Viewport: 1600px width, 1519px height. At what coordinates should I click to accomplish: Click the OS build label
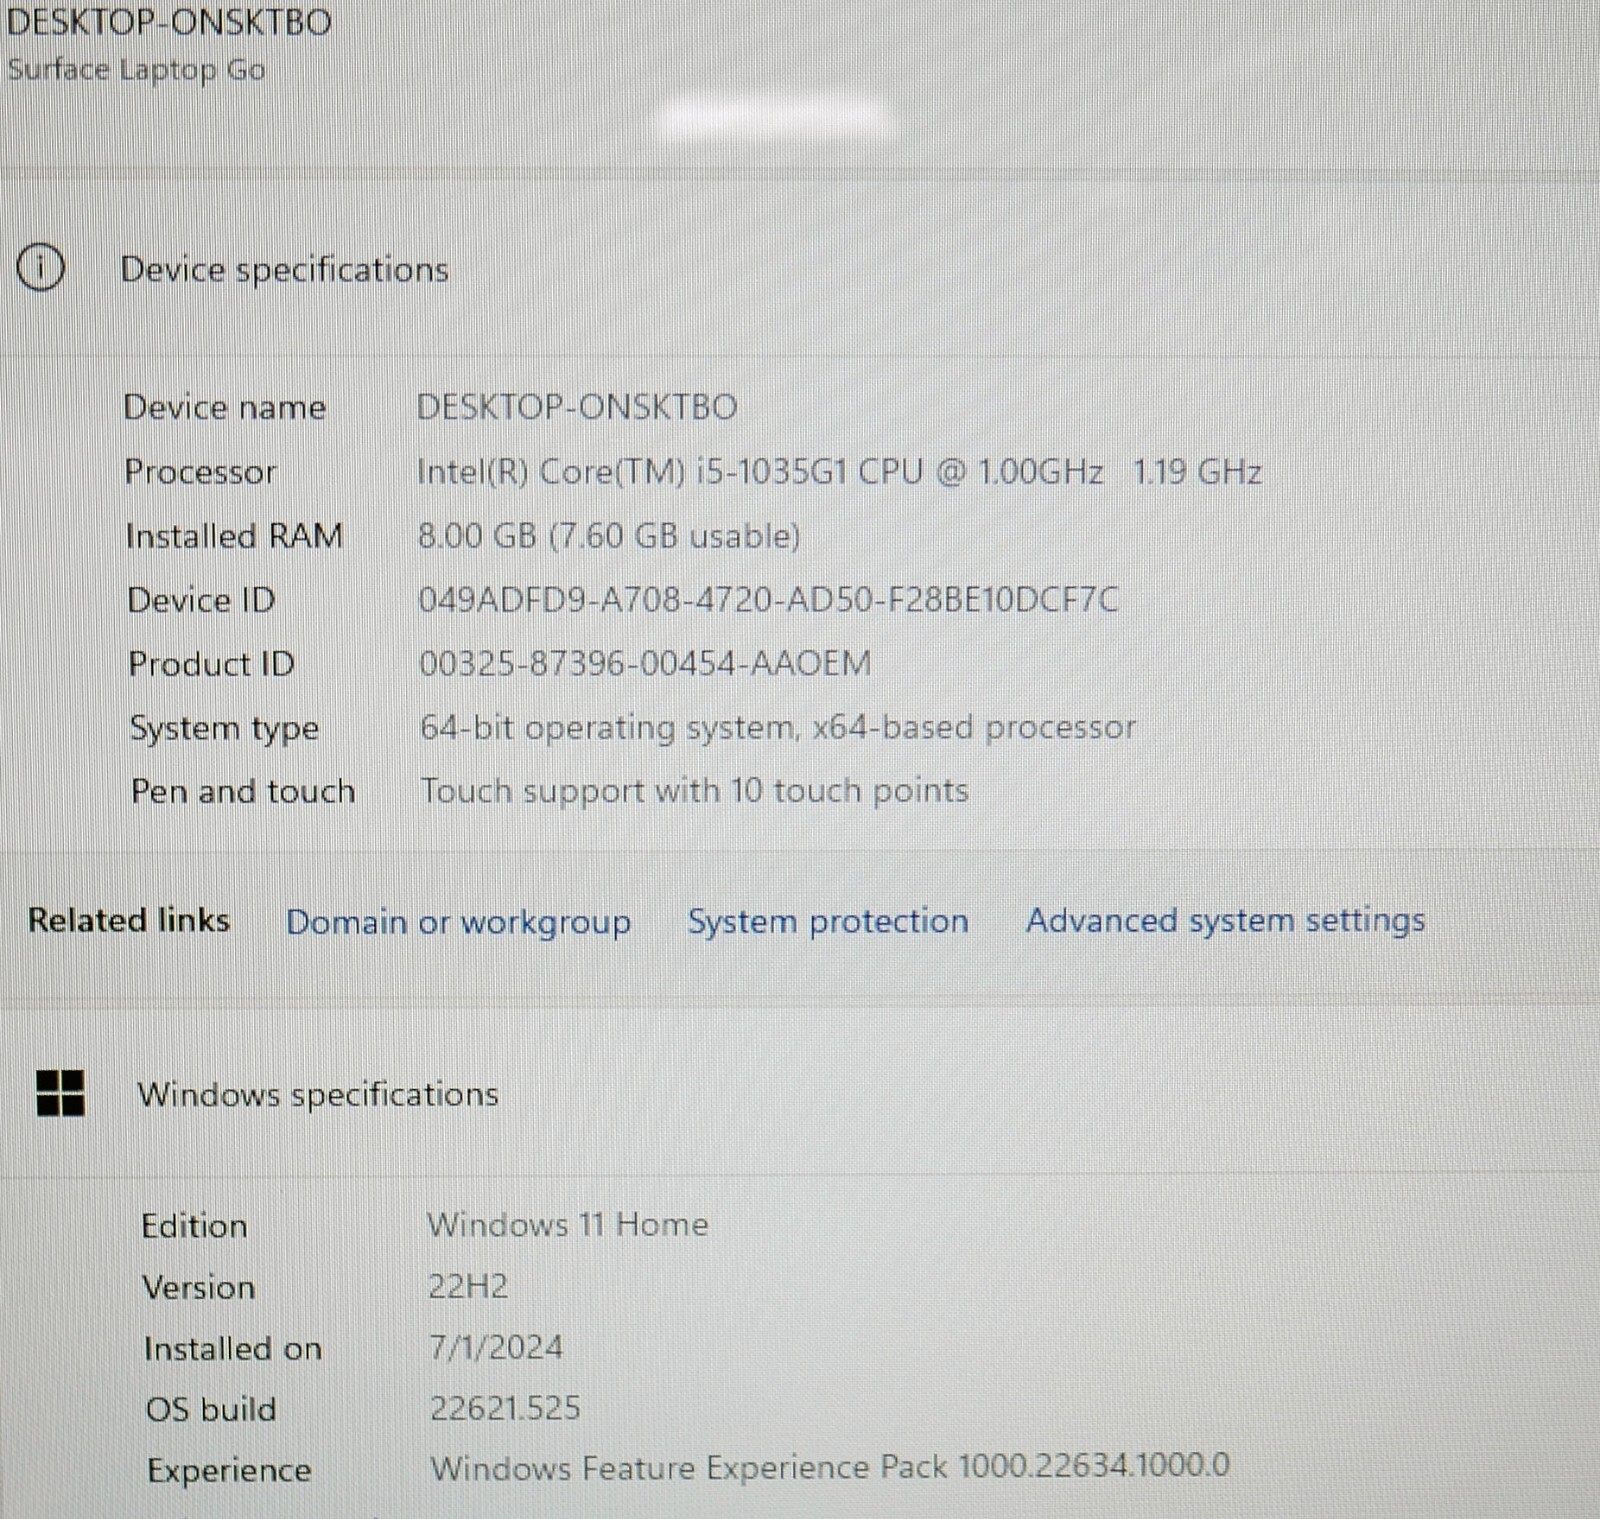click(x=211, y=1410)
